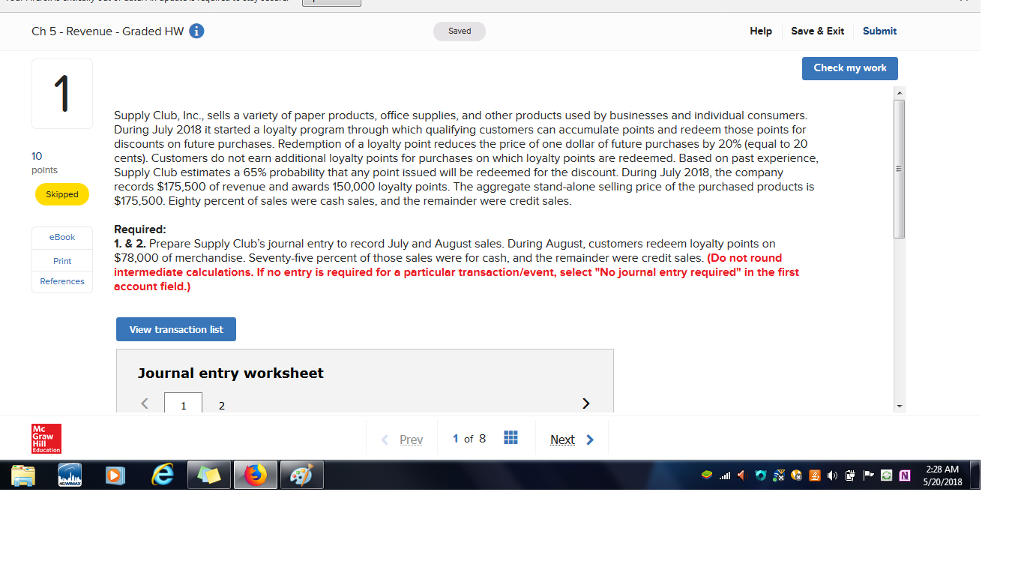Launch media player icon in taskbar
Screen dimensions: 1024x576
click(x=115, y=475)
